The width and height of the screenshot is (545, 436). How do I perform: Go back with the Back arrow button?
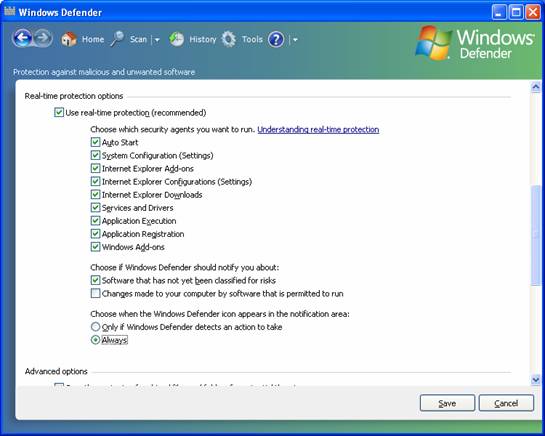coord(23,38)
